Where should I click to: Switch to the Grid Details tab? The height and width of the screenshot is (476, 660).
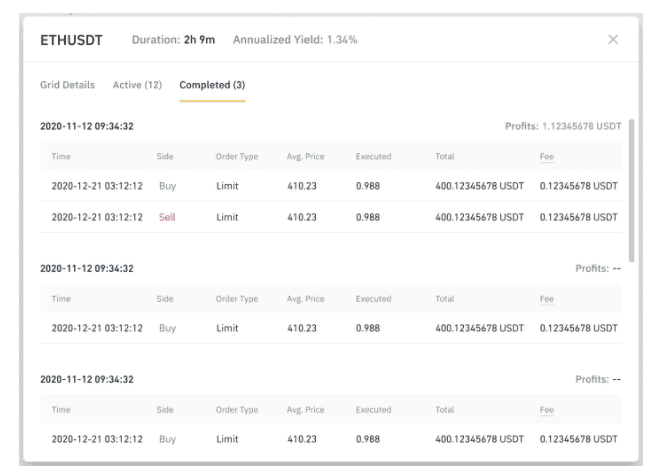pos(67,85)
